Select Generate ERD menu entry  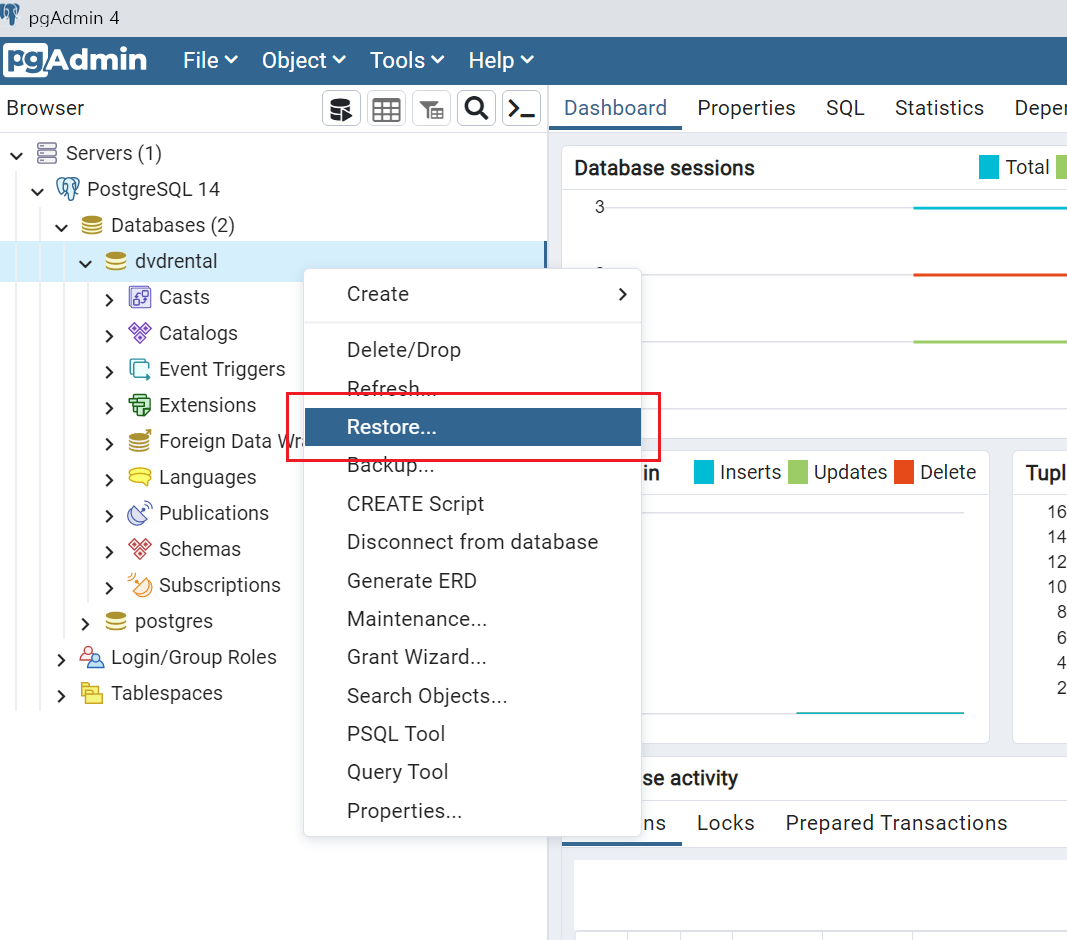pos(473,581)
